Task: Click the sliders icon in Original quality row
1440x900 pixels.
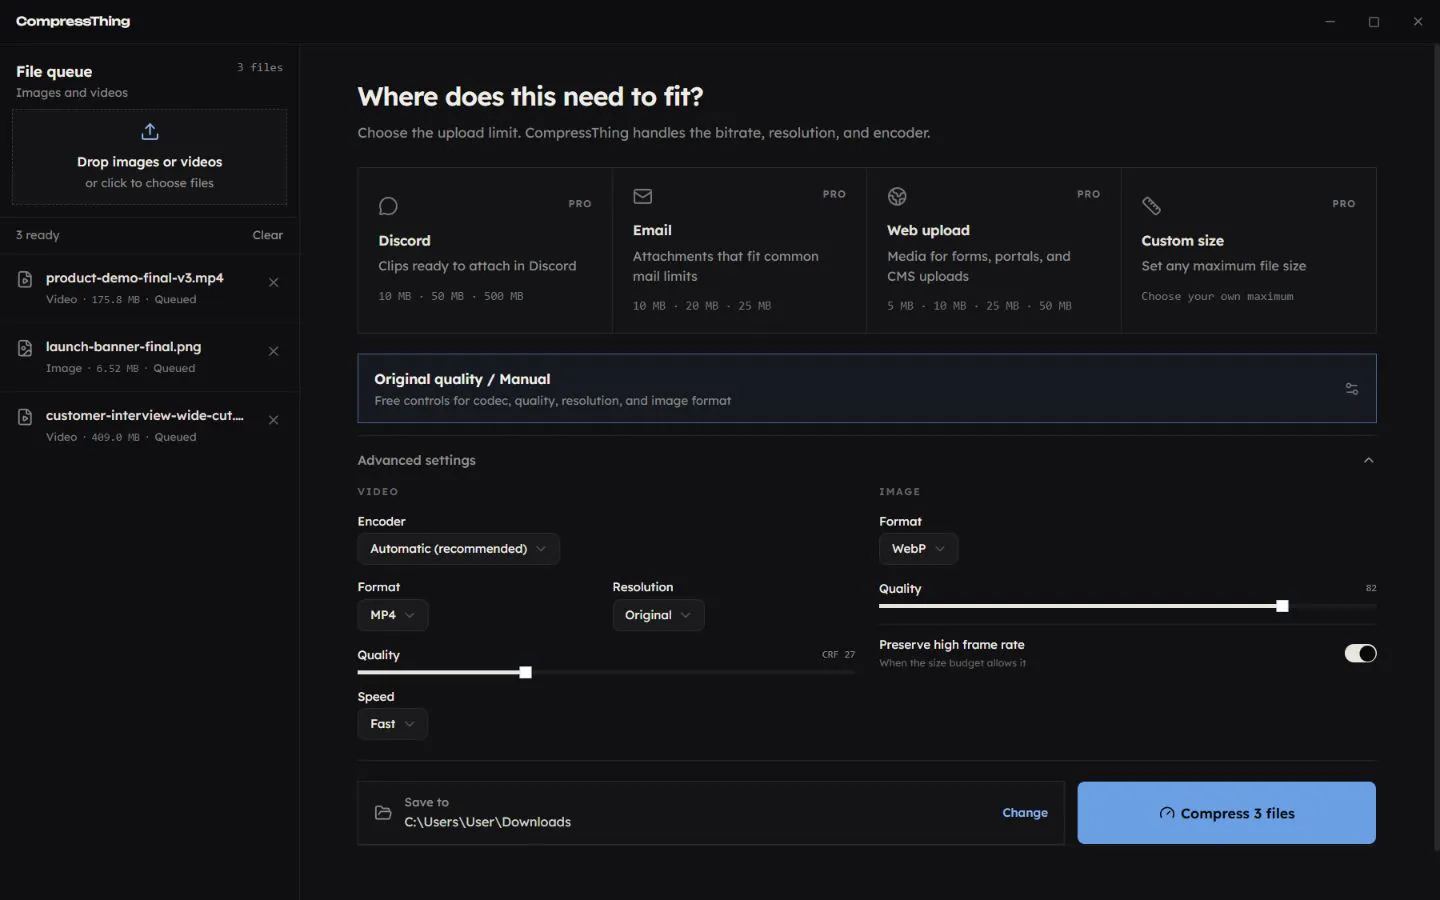Action: (x=1352, y=389)
